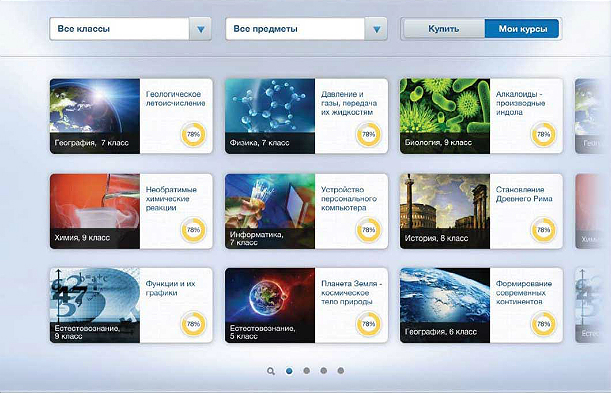Open the География, 7 класс Earth thumbnail
The width and height of the screenshot is (611, 393).
pos(95,116)
